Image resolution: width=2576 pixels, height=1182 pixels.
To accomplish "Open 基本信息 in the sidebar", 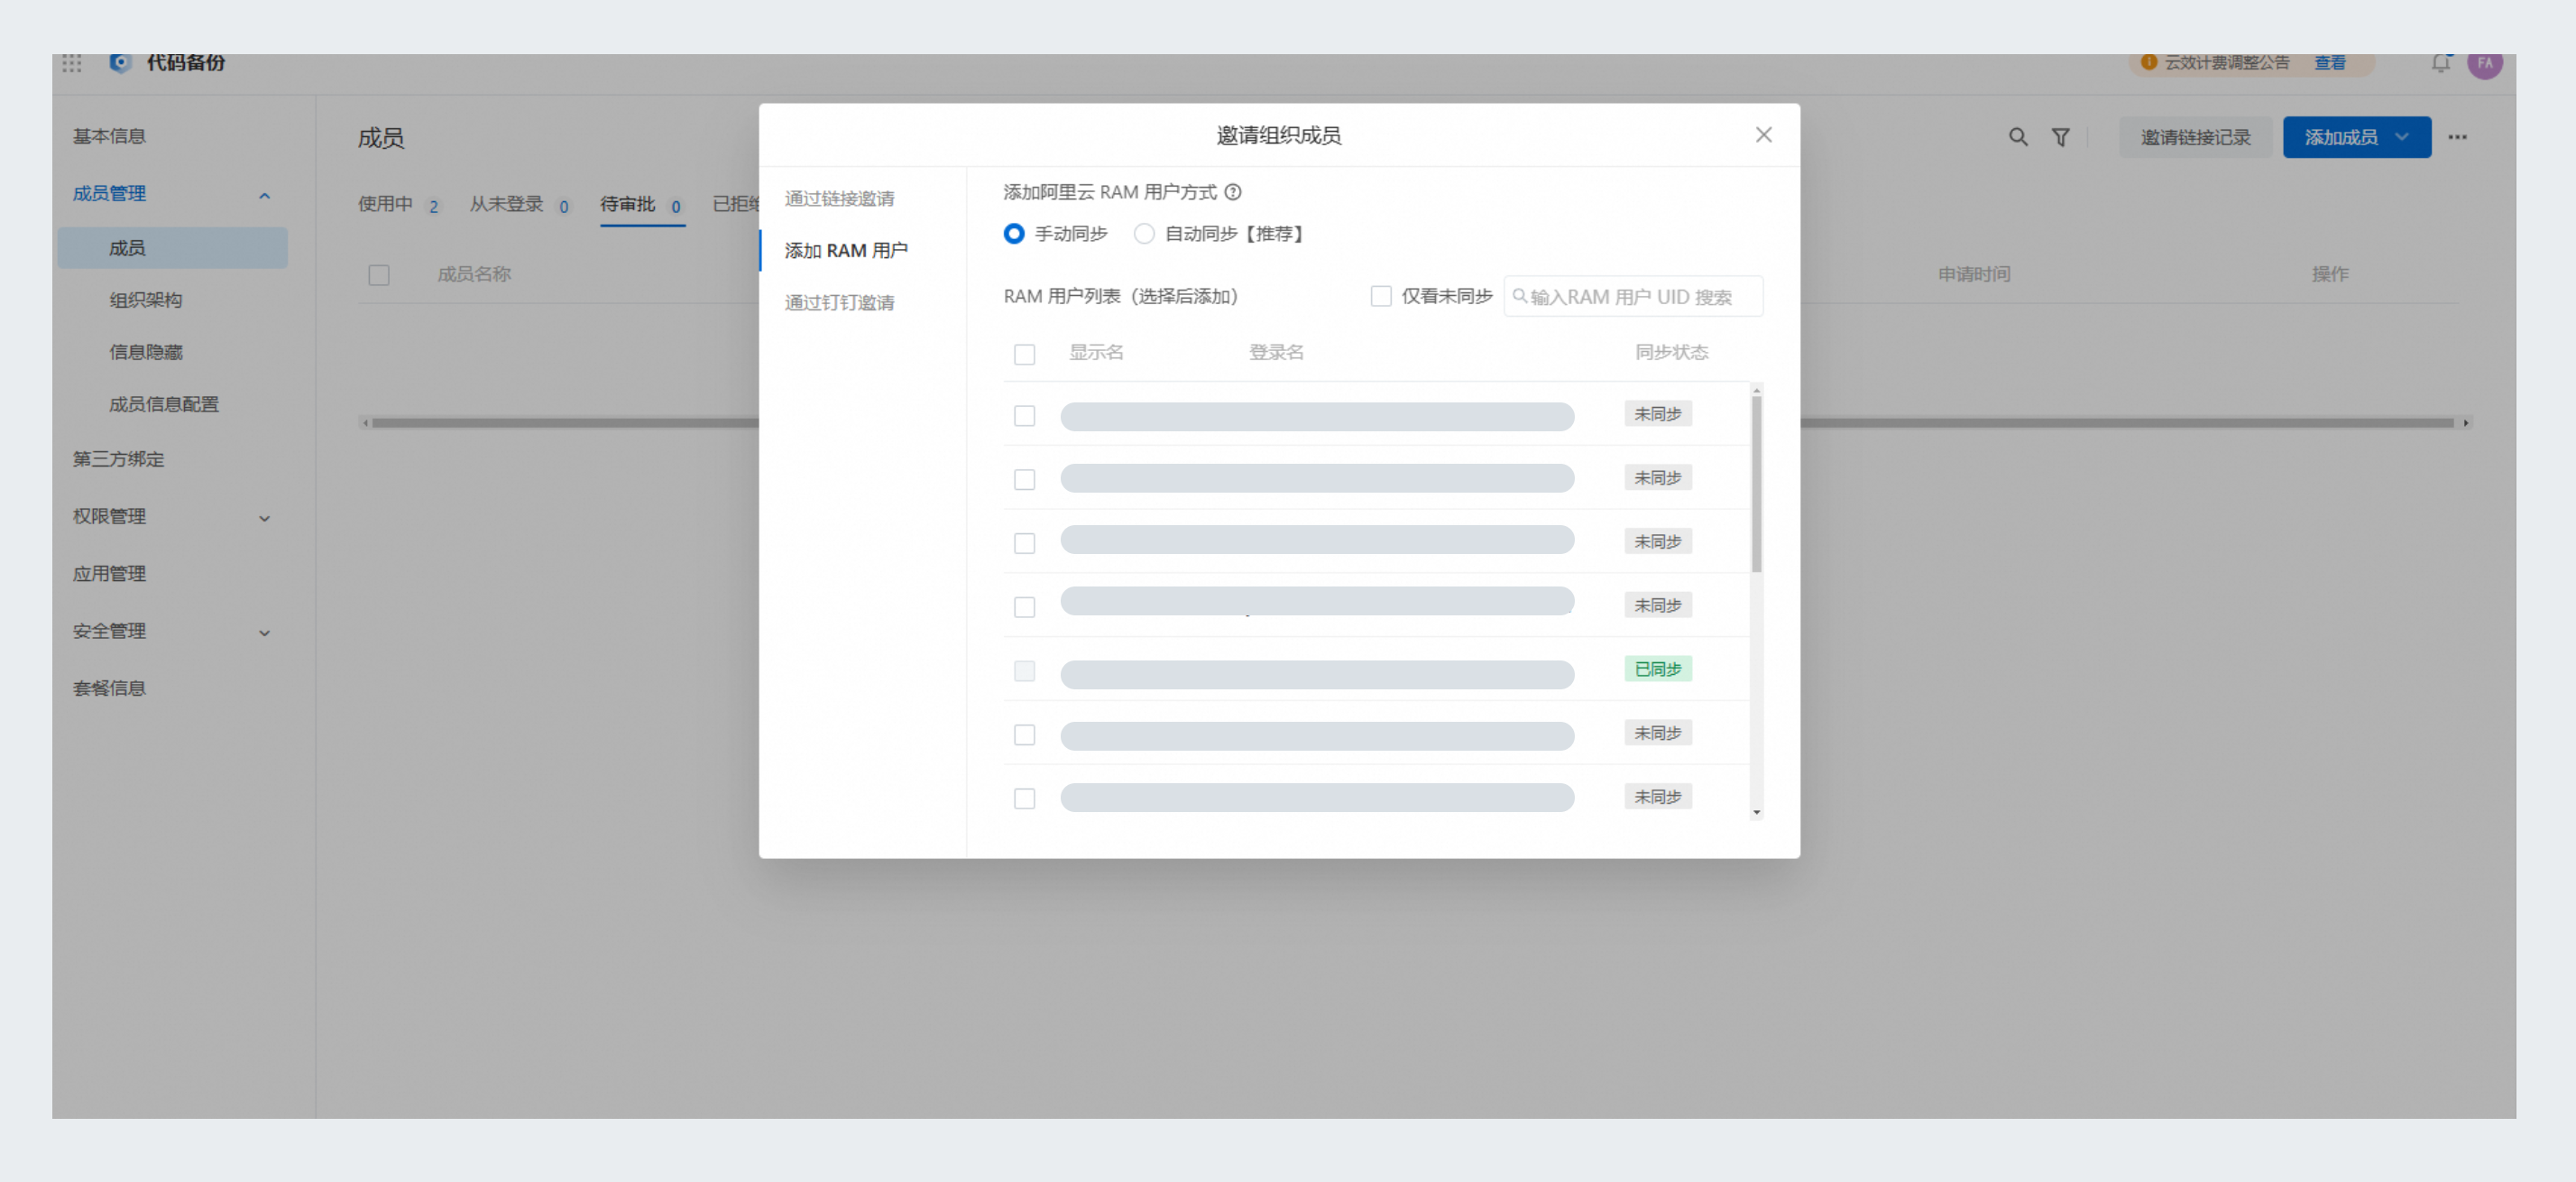I will (109, 136).
